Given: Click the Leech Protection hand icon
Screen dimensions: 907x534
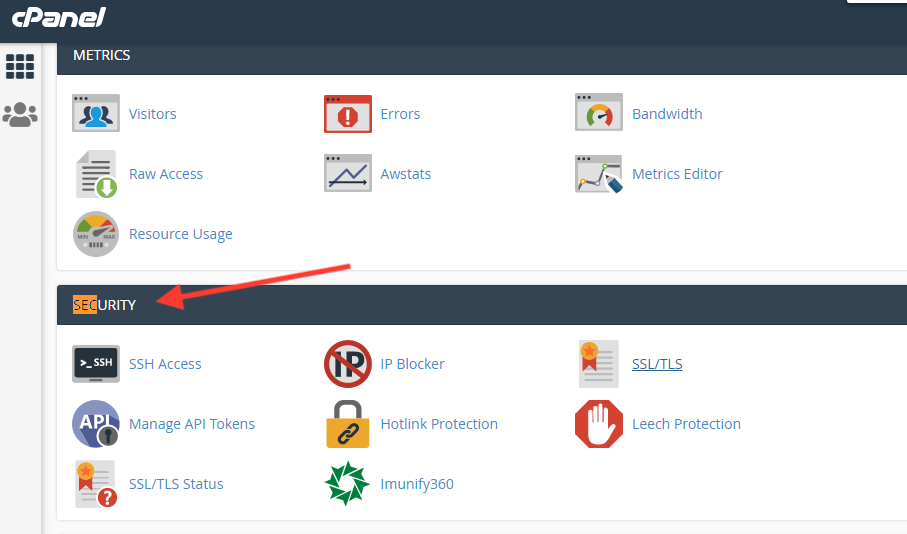Looking at the screenshot, I should pos(599,424).
